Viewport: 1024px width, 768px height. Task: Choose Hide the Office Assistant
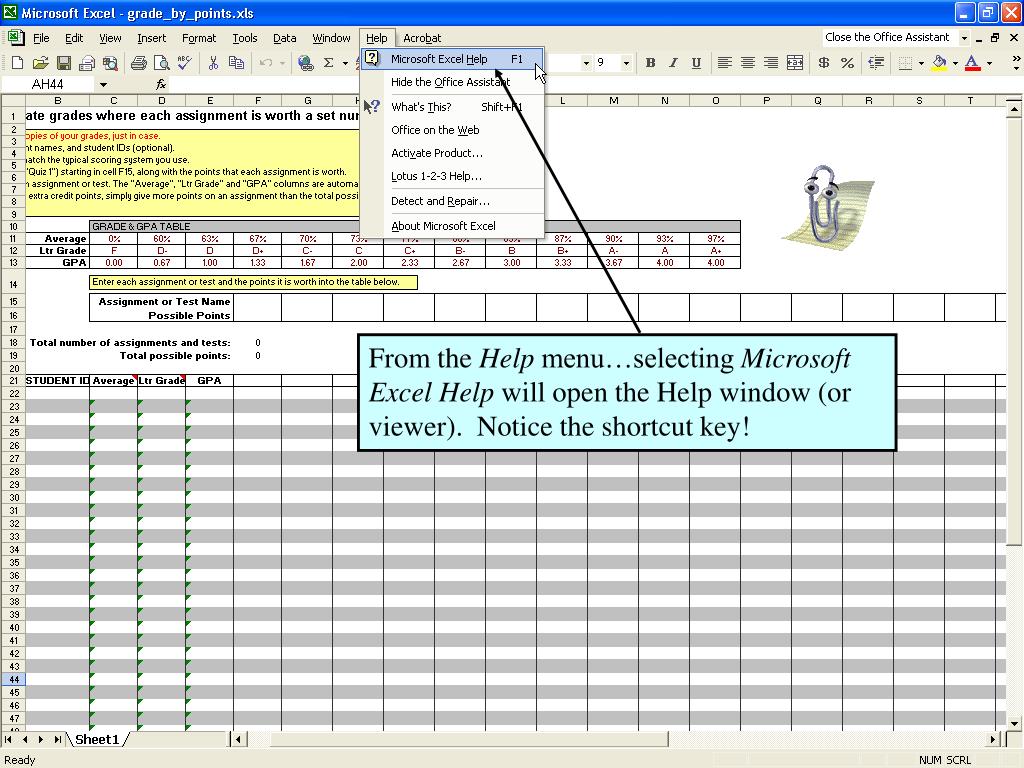tap(452, 82)
